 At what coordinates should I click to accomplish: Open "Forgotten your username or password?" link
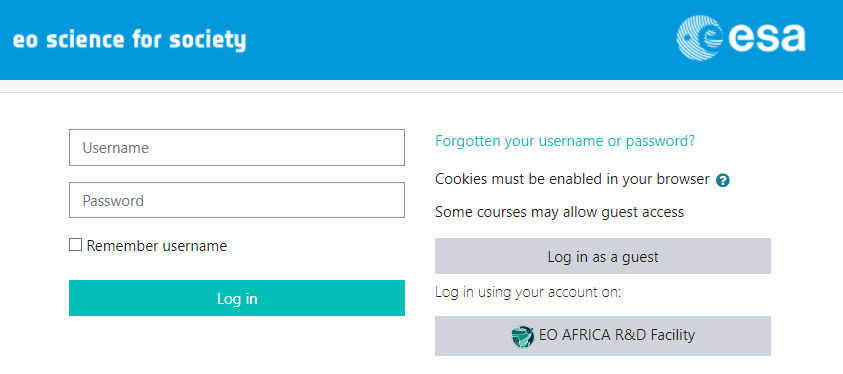565,141
